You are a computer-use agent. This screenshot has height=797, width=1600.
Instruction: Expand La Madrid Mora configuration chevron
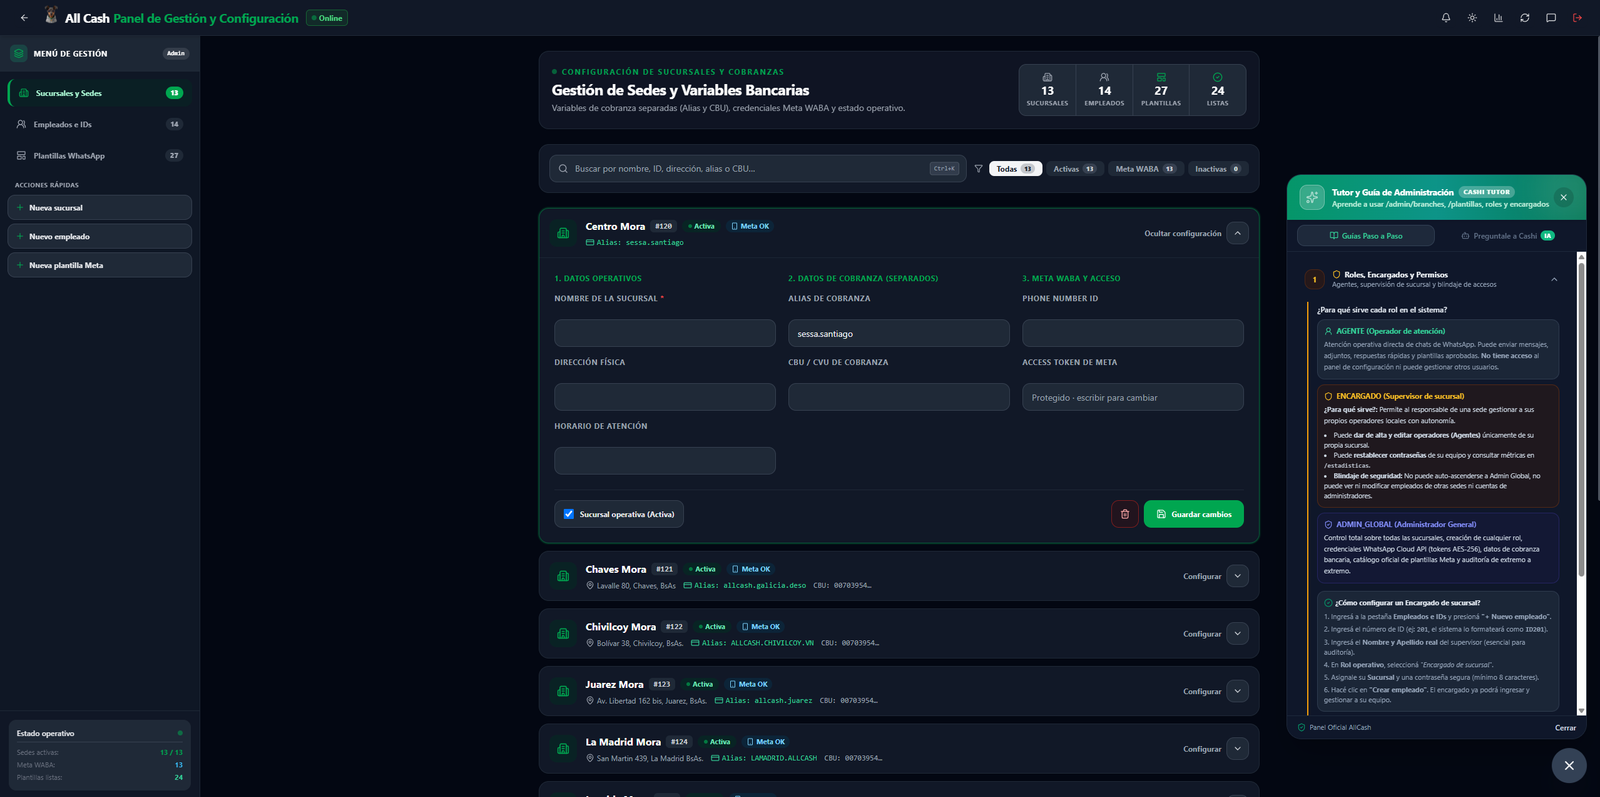click(x=1237, y=749)
